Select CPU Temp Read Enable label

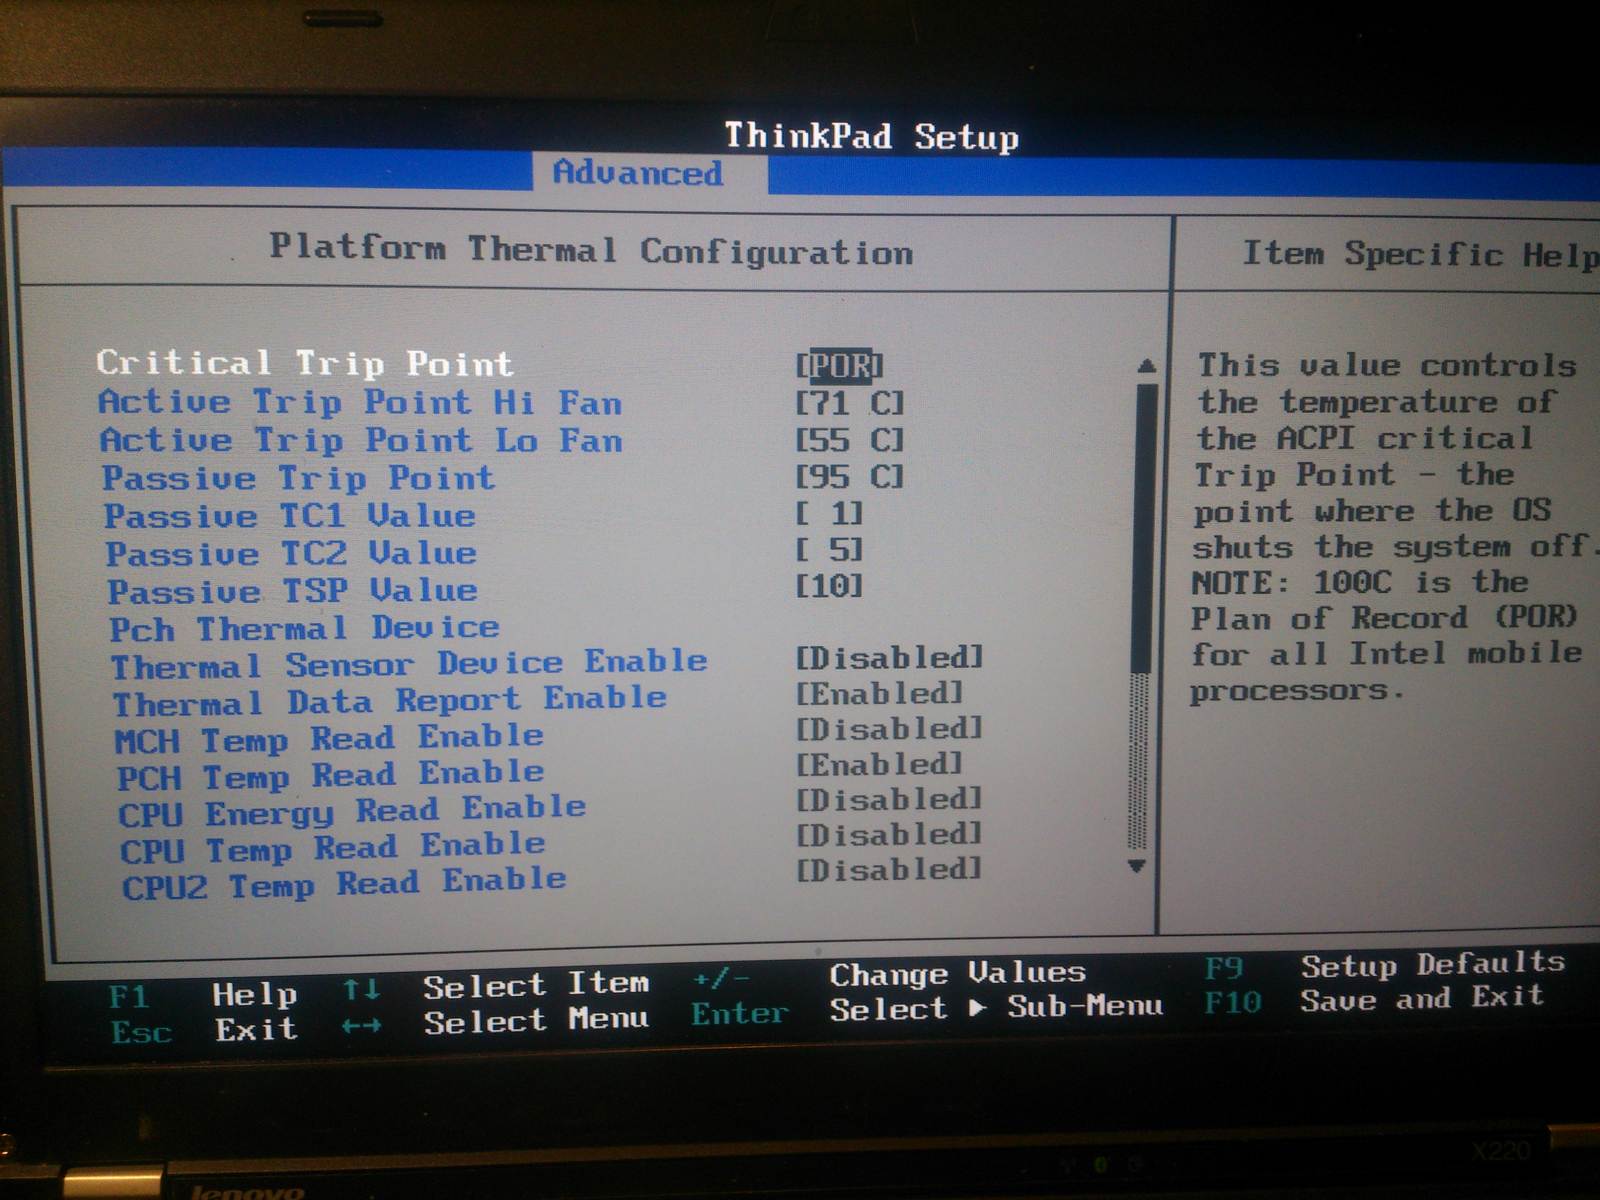333,848
